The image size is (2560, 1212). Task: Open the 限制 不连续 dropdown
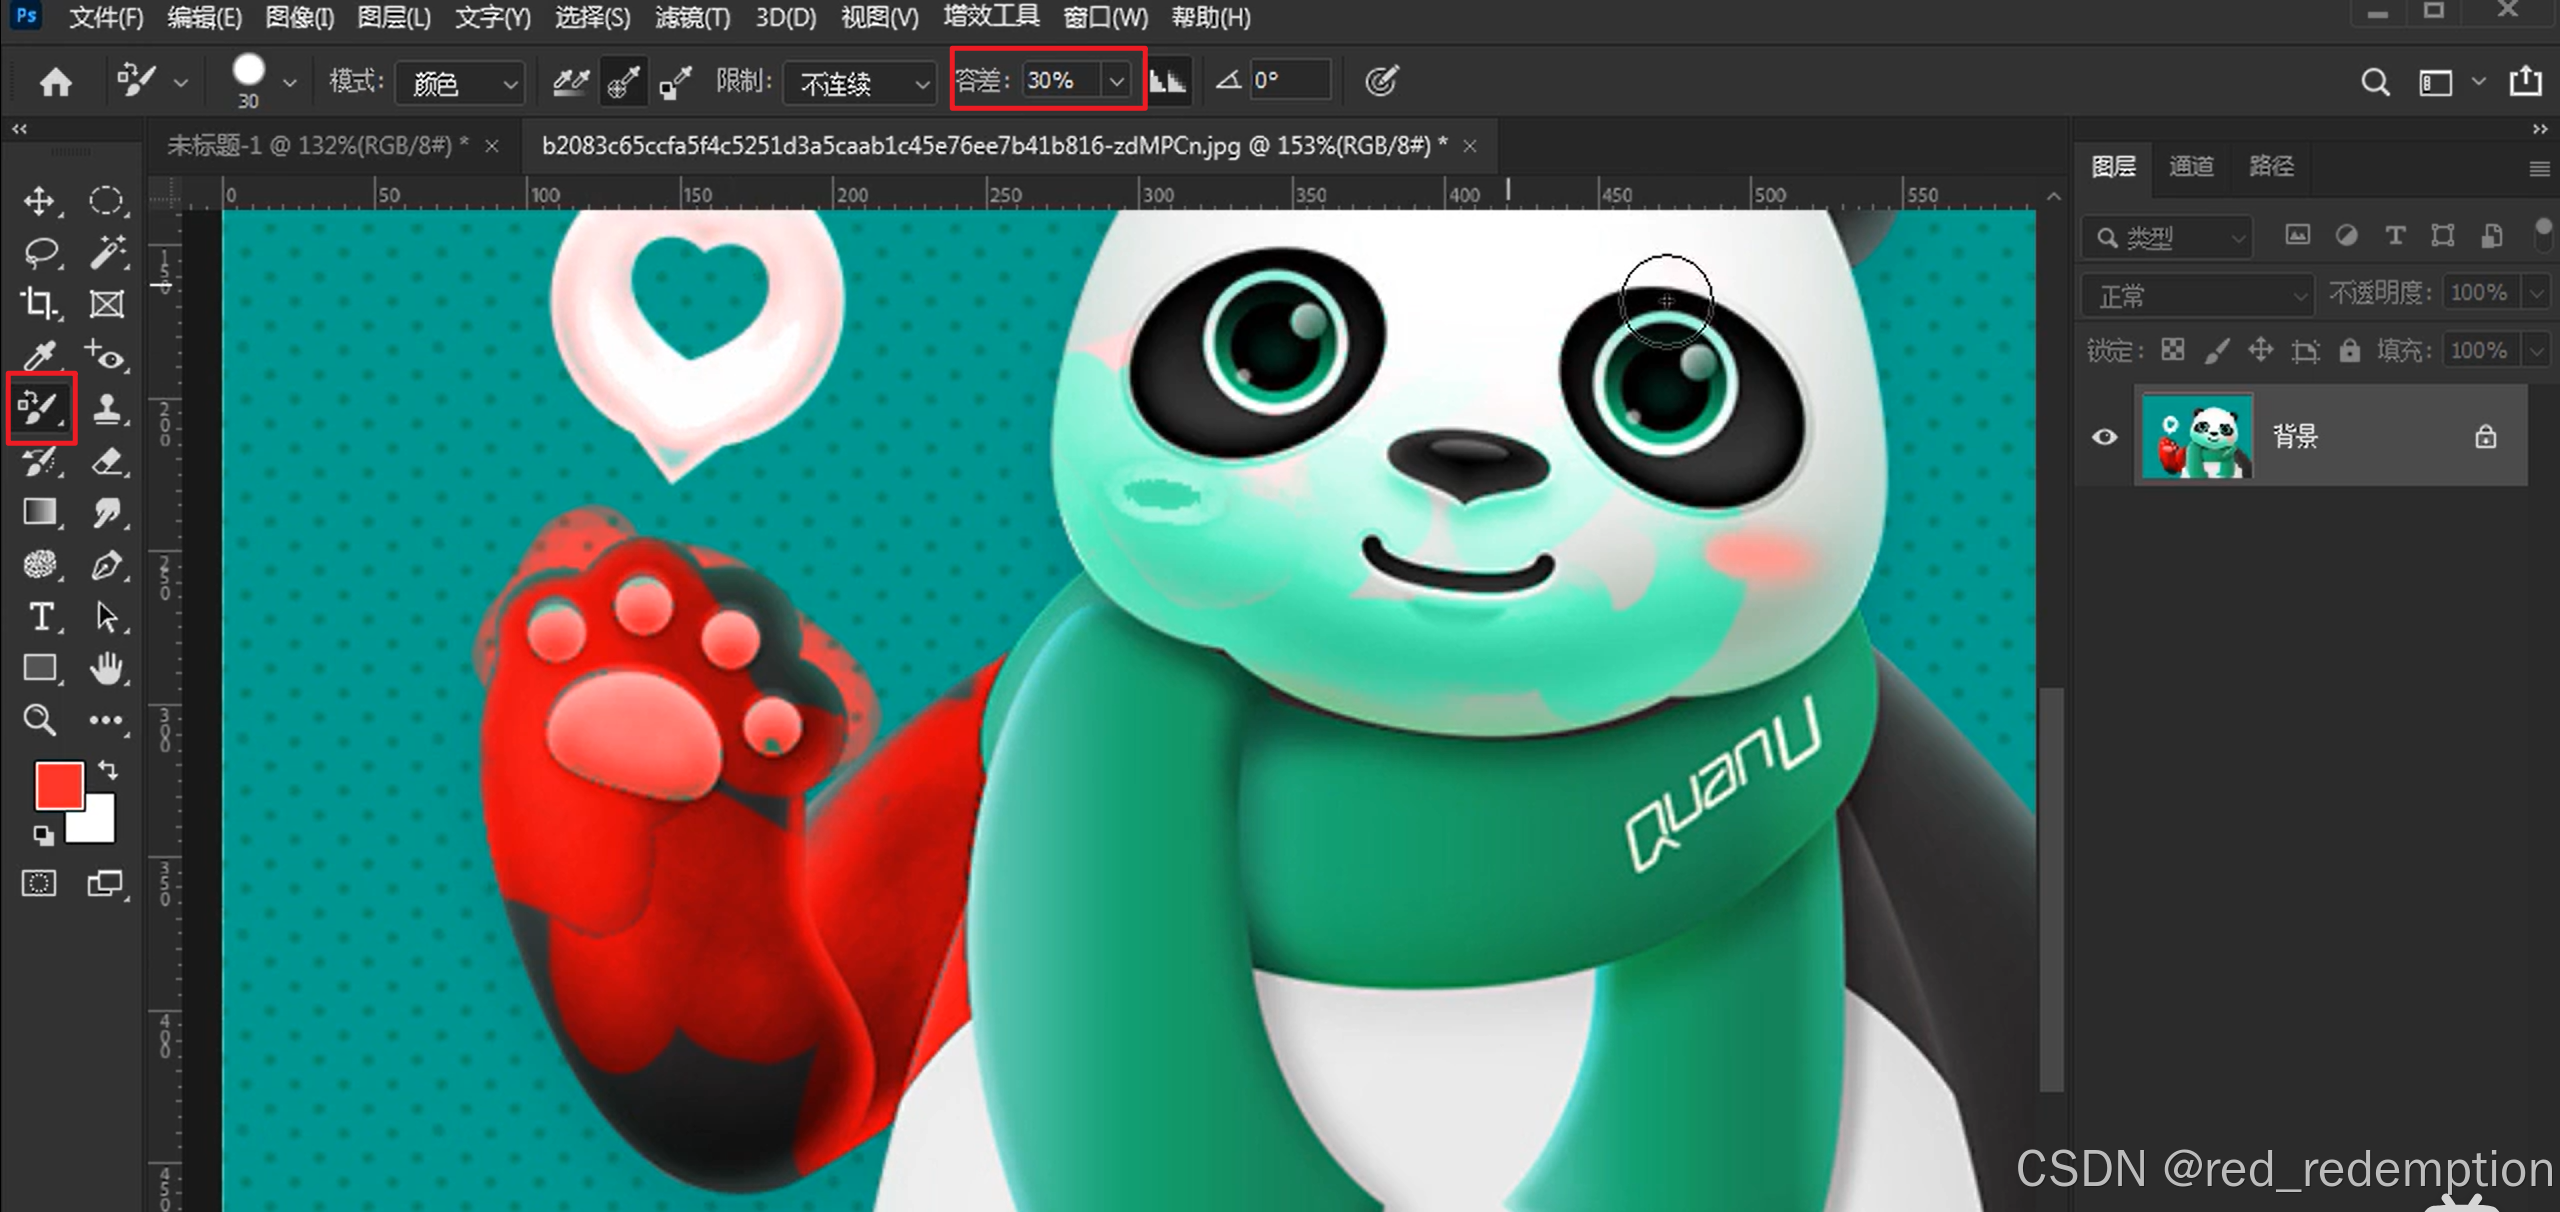860,82
